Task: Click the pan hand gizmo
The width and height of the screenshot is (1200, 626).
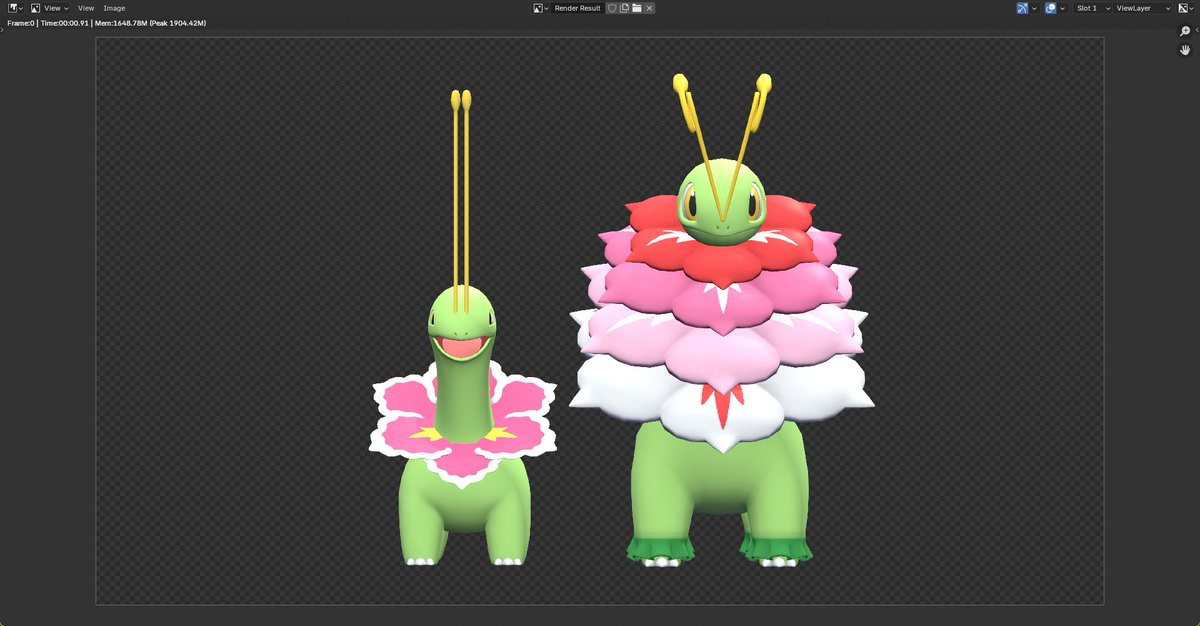Action: point(1185,50)
